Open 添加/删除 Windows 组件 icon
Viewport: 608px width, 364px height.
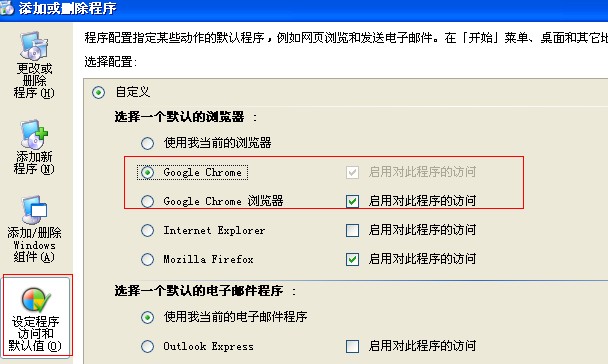pyautogui.click(x=34, y=229)
